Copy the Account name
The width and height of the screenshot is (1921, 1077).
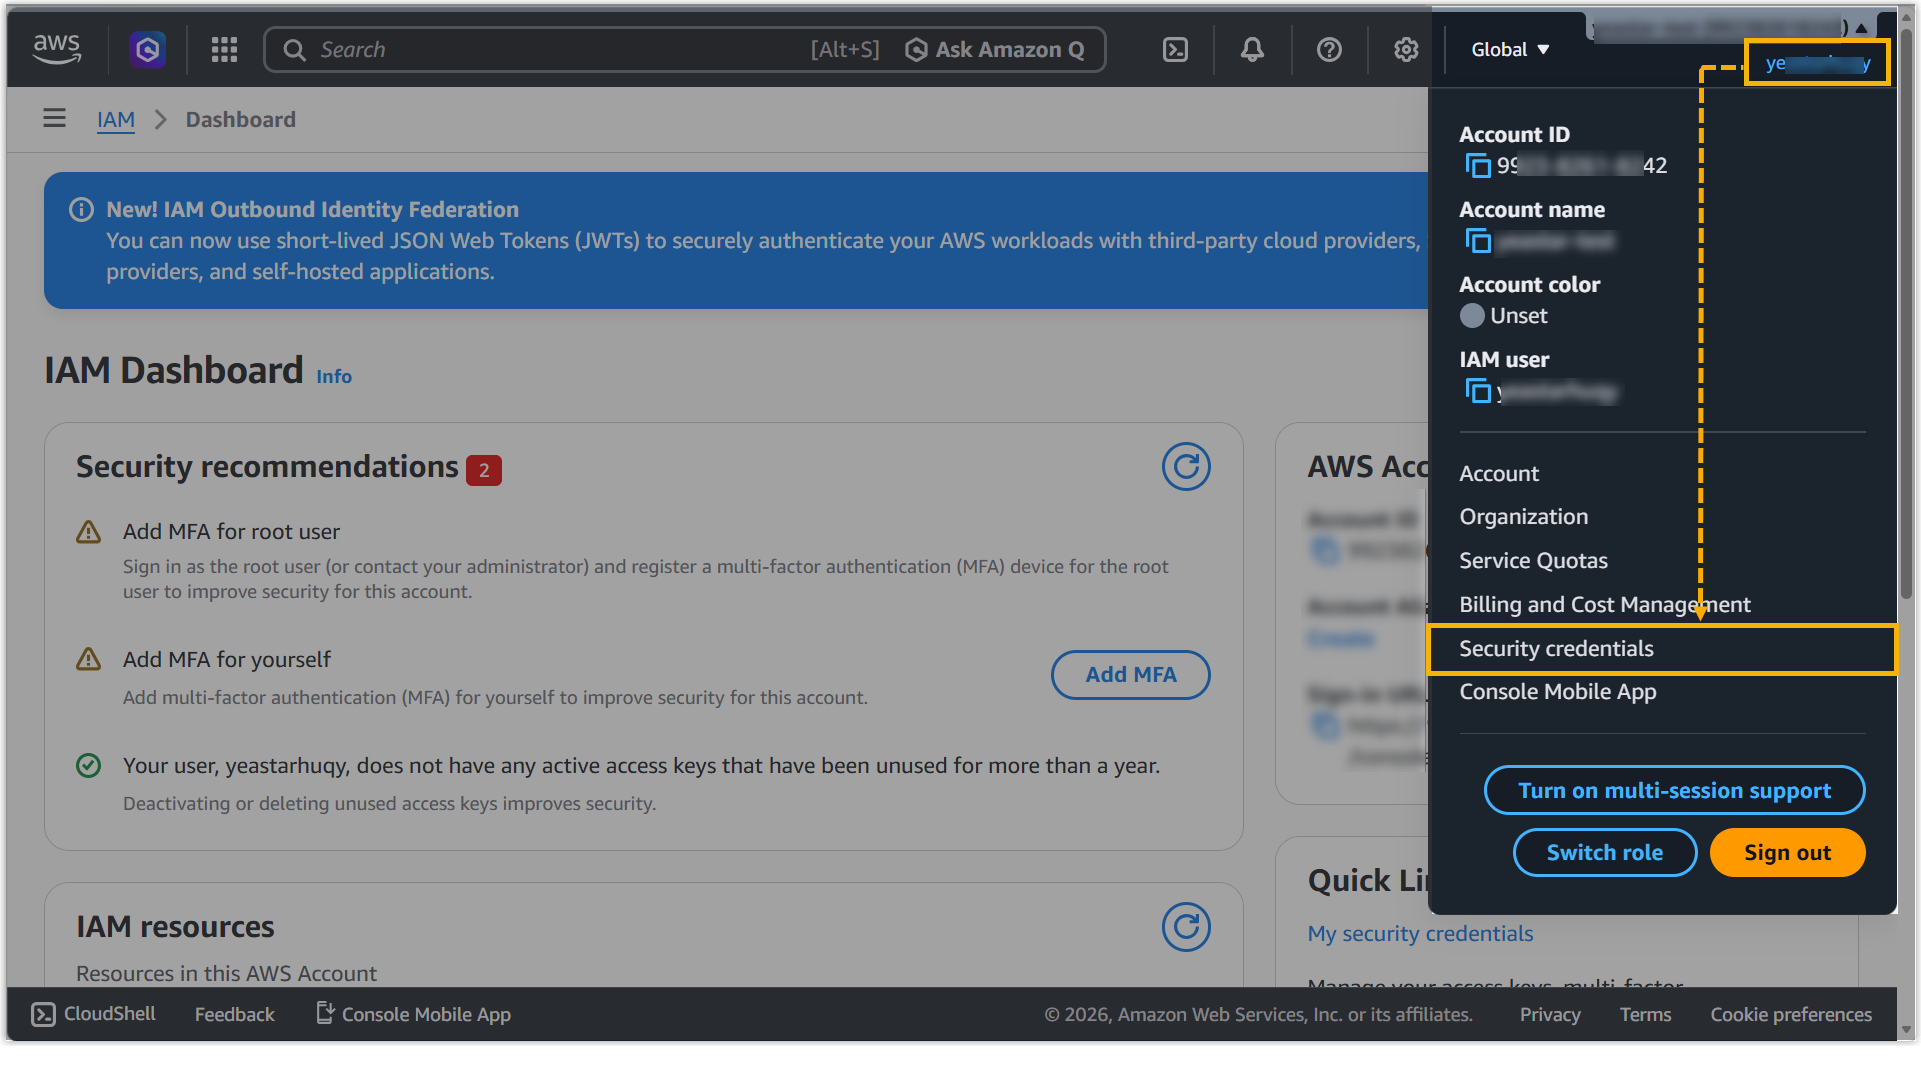[x=1477, y=241]
